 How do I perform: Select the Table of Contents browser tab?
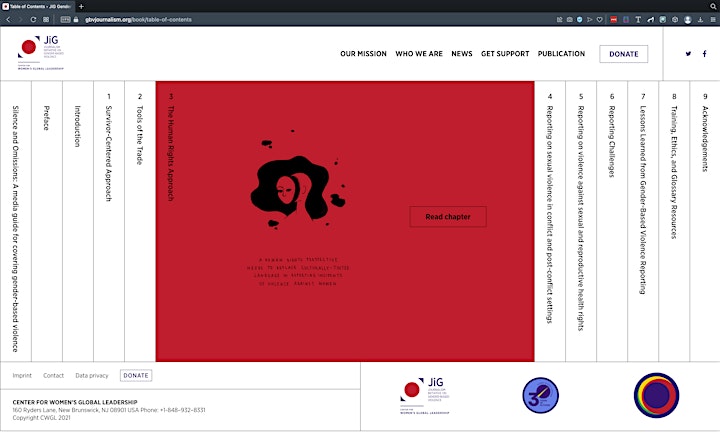[37, 6]
